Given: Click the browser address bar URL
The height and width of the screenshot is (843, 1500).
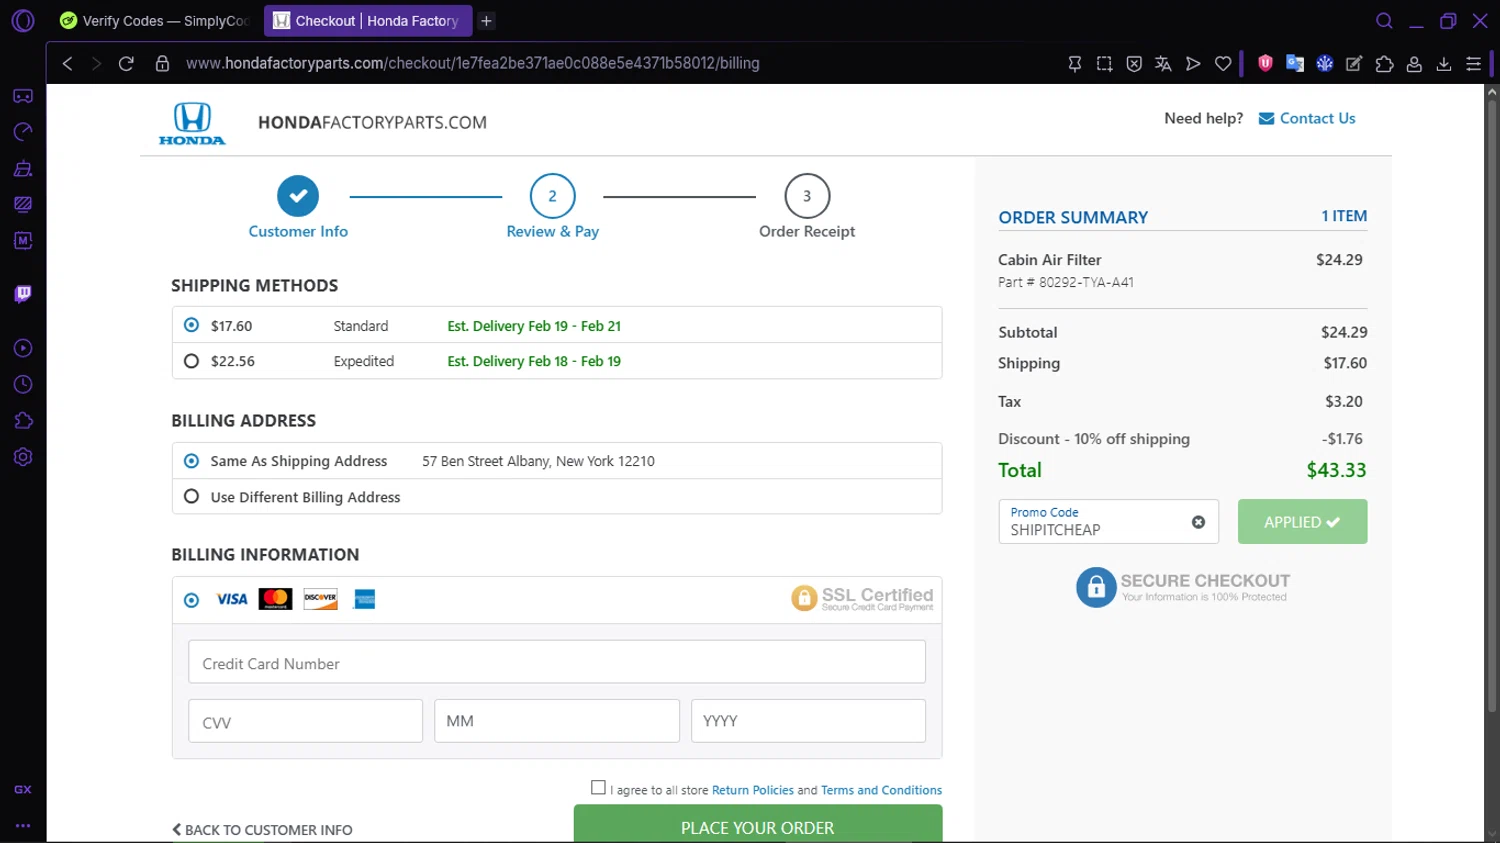Looking at the screenshot, I should [x=472, y=63].
